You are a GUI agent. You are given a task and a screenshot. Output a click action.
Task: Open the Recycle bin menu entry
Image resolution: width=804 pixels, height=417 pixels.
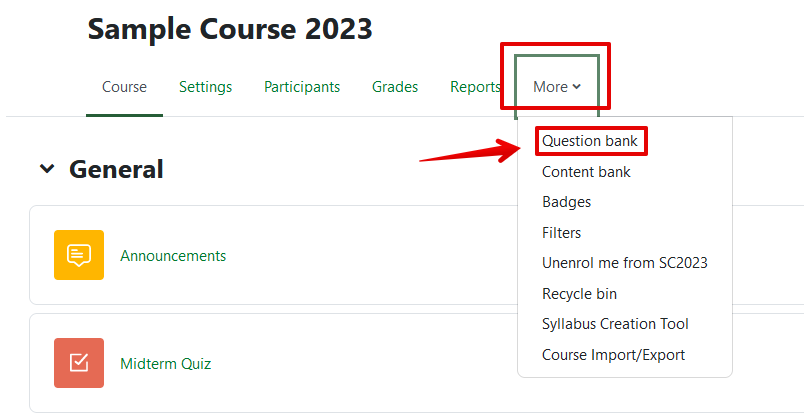click(x=579, y=294)
